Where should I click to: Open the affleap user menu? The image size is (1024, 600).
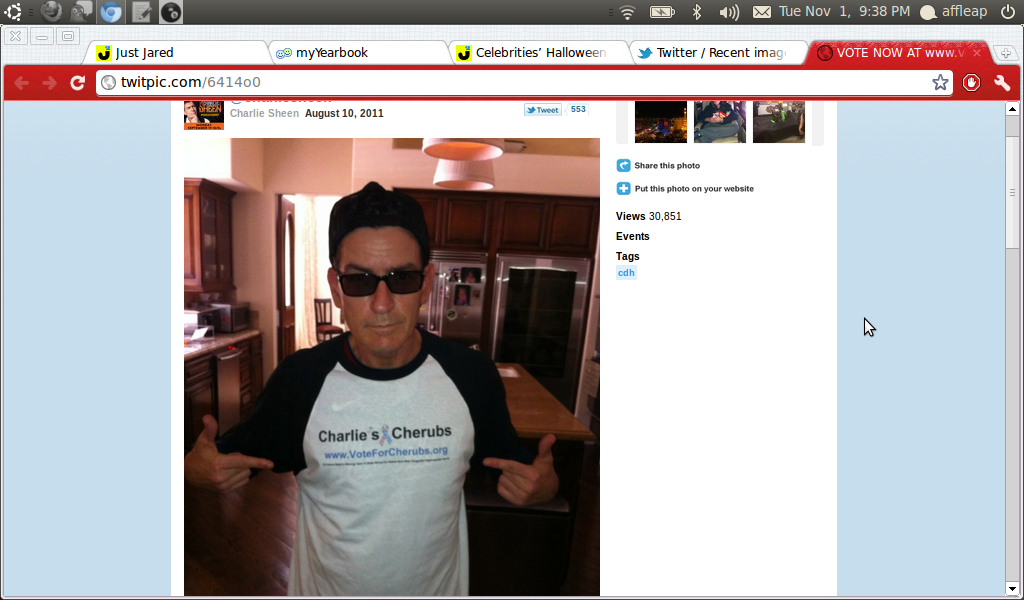(x=953, y=12)
